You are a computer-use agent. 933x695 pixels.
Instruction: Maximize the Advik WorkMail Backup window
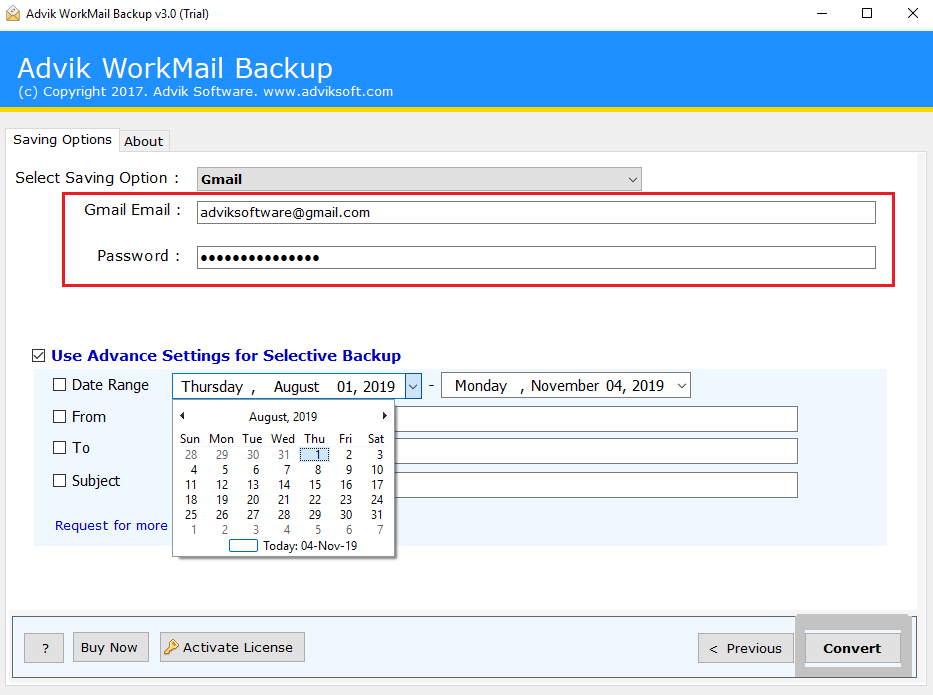(867, 13)
